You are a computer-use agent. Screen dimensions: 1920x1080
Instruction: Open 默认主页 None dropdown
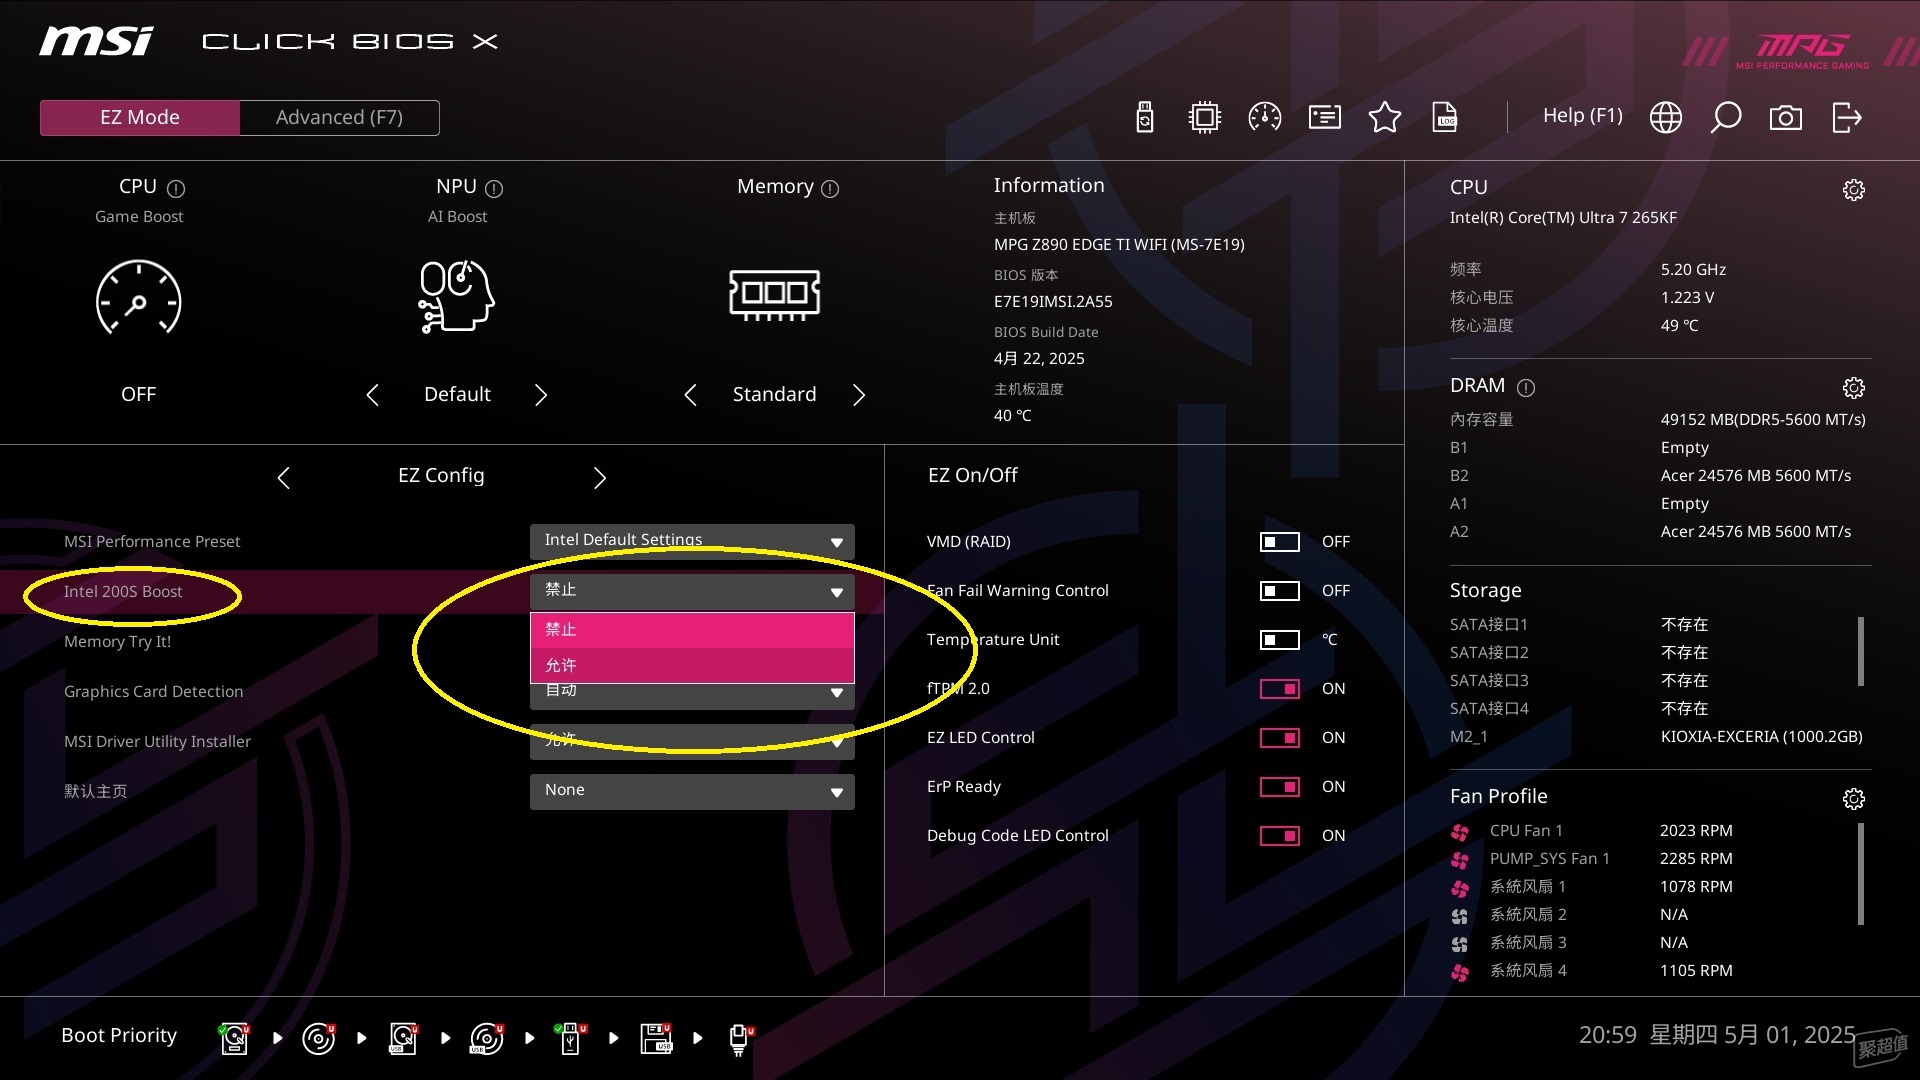[x=692, y=791]
